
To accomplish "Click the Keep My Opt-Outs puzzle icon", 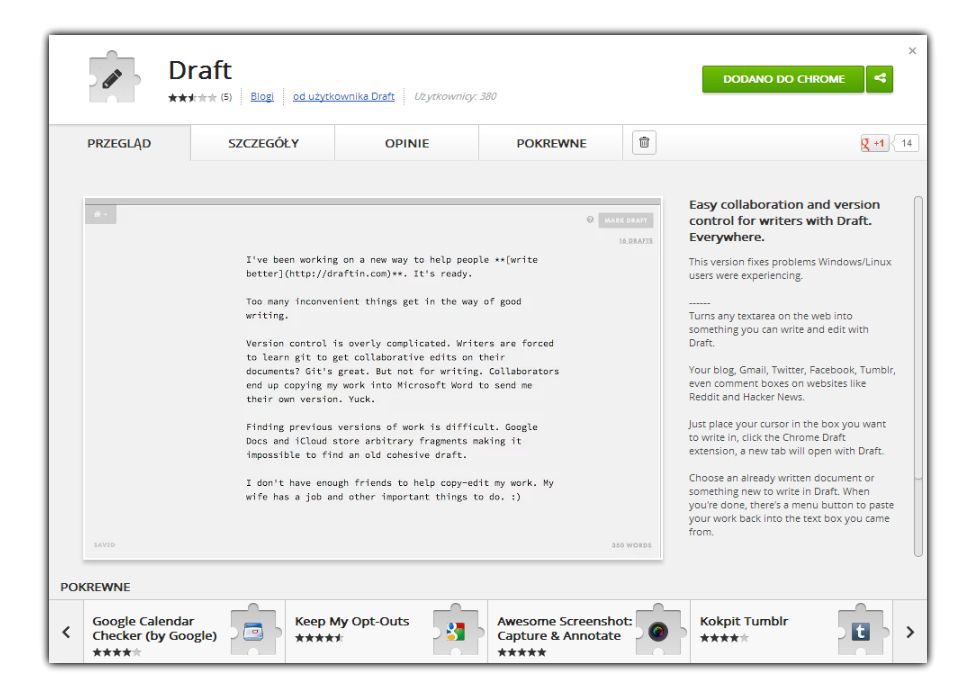I will (456, 631).
